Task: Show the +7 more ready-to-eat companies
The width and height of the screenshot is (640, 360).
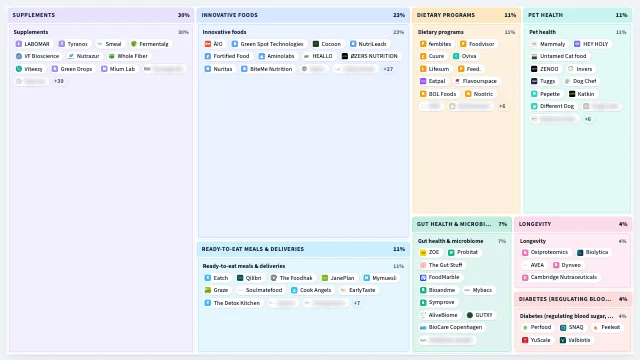Action: tap(357, 303)
